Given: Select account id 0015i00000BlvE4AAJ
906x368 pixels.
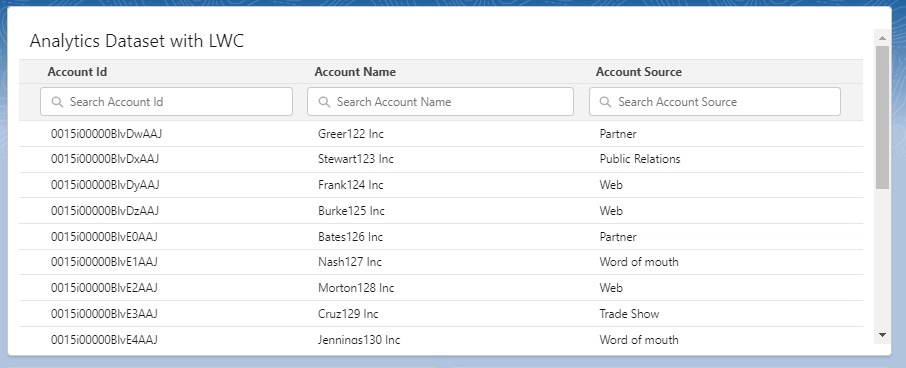Looking at the screenshot, I should pos(104,340).
